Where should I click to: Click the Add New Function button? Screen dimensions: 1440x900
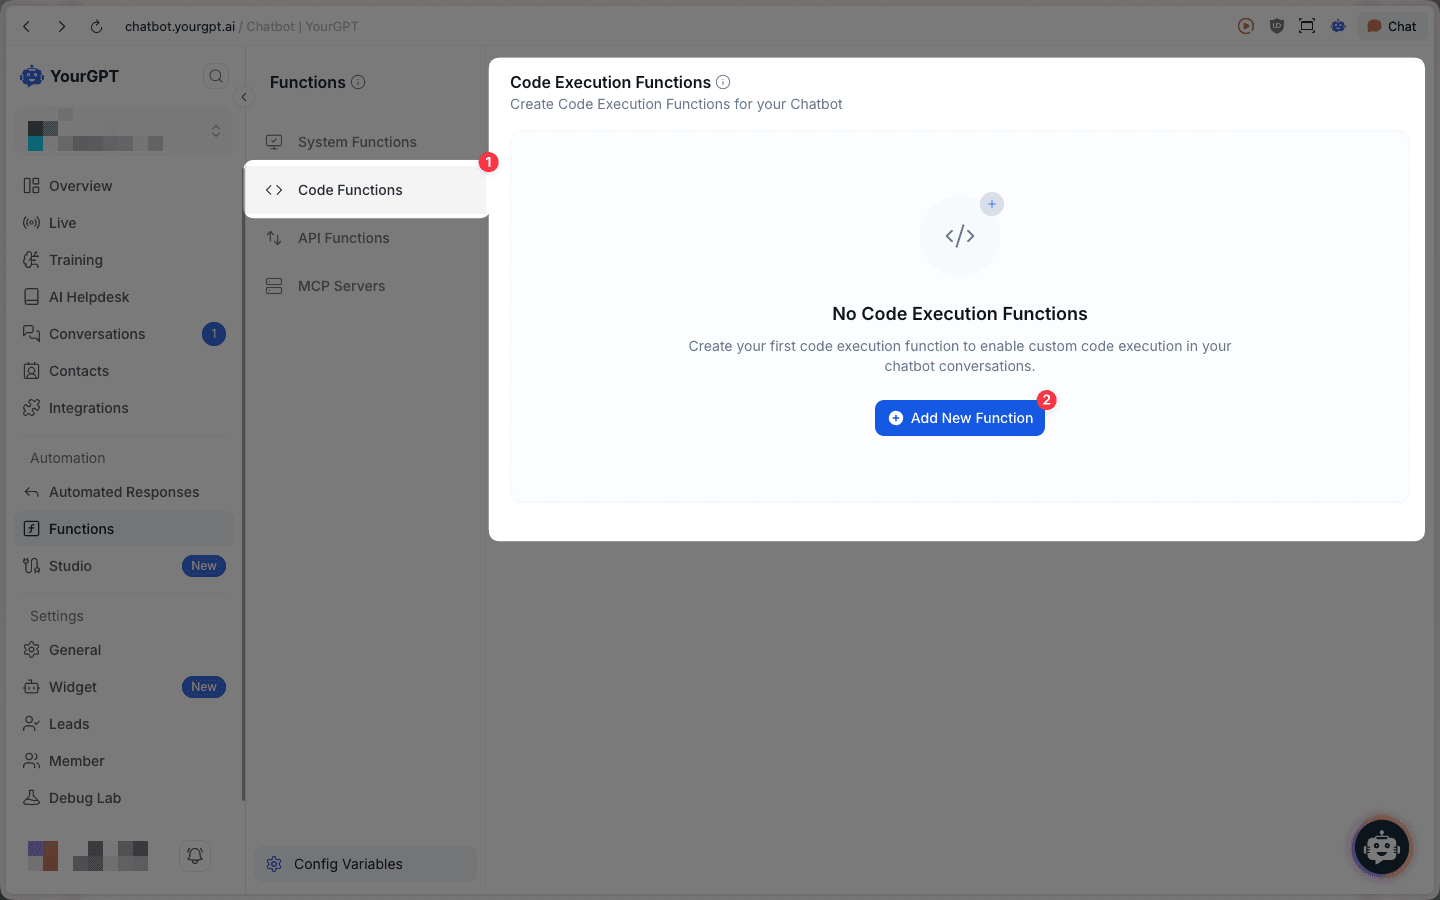959,418
